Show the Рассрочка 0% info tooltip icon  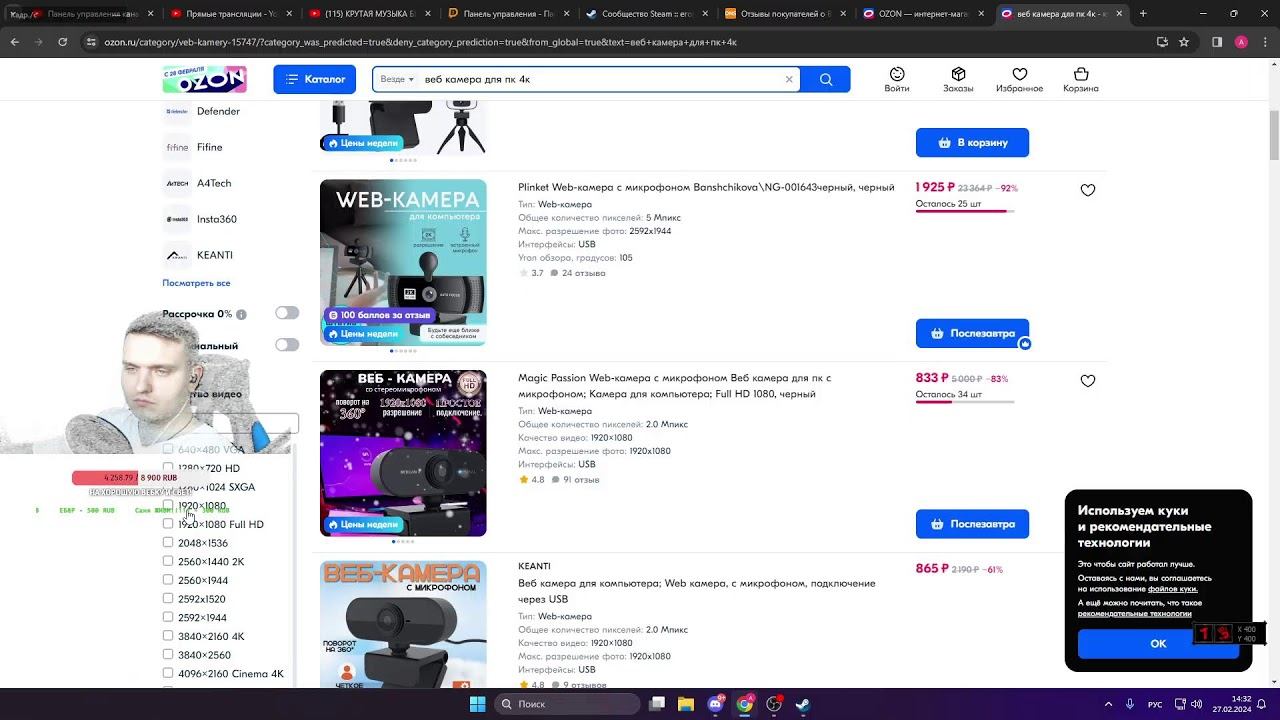pyautogui.click(x=241, y=314)
